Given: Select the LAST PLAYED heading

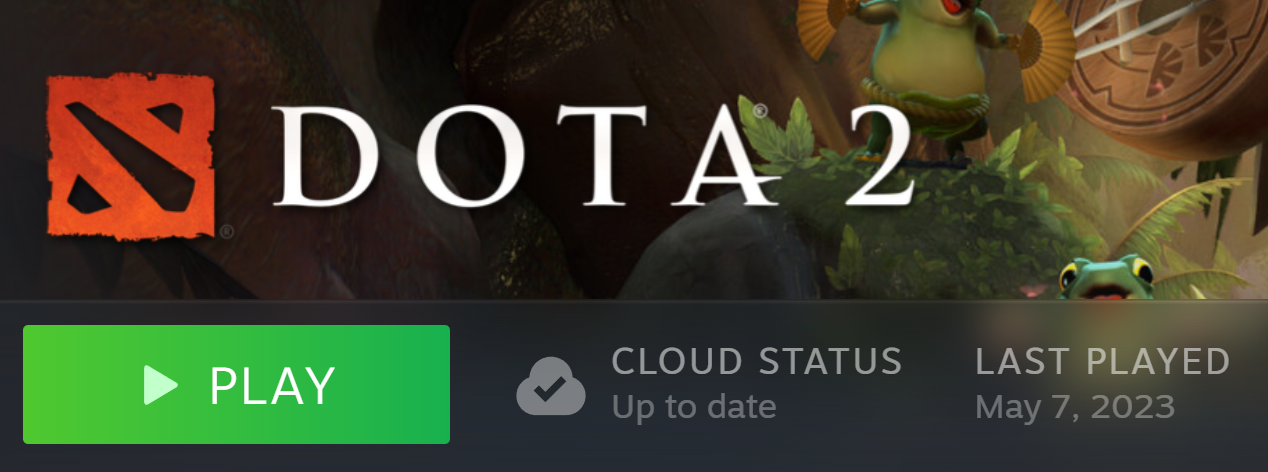Looking at the screenshot, I should (1103, 361).
